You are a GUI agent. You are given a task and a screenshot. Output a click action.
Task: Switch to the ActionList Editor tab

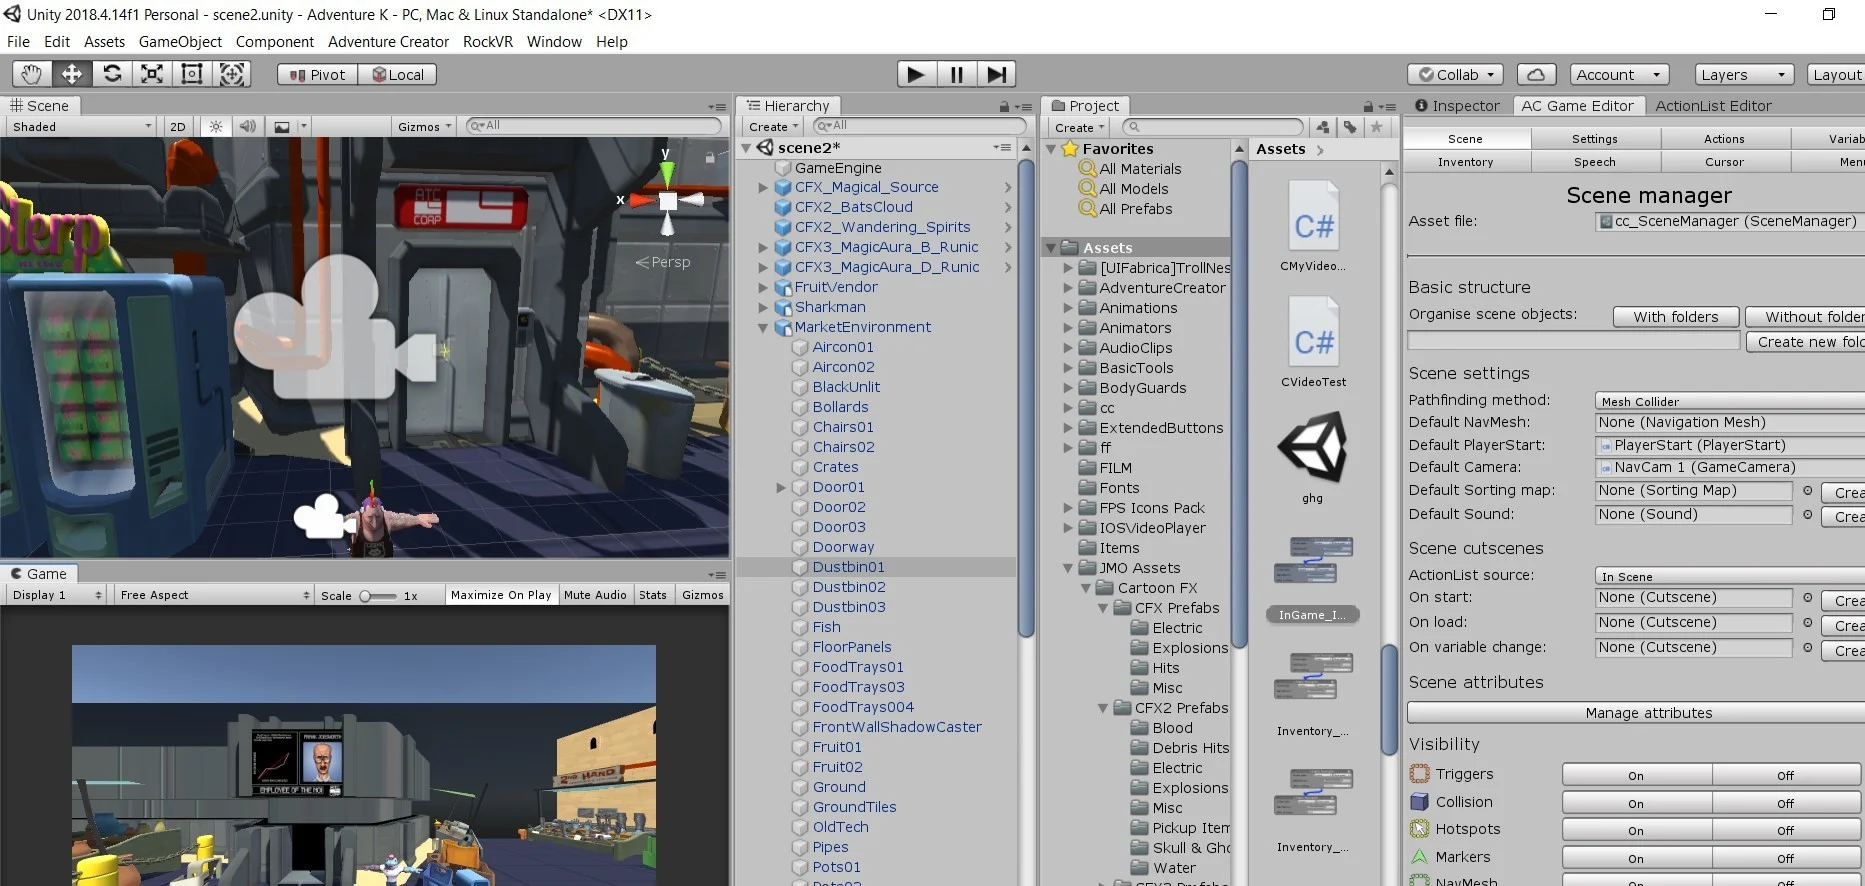[1713, 106]
